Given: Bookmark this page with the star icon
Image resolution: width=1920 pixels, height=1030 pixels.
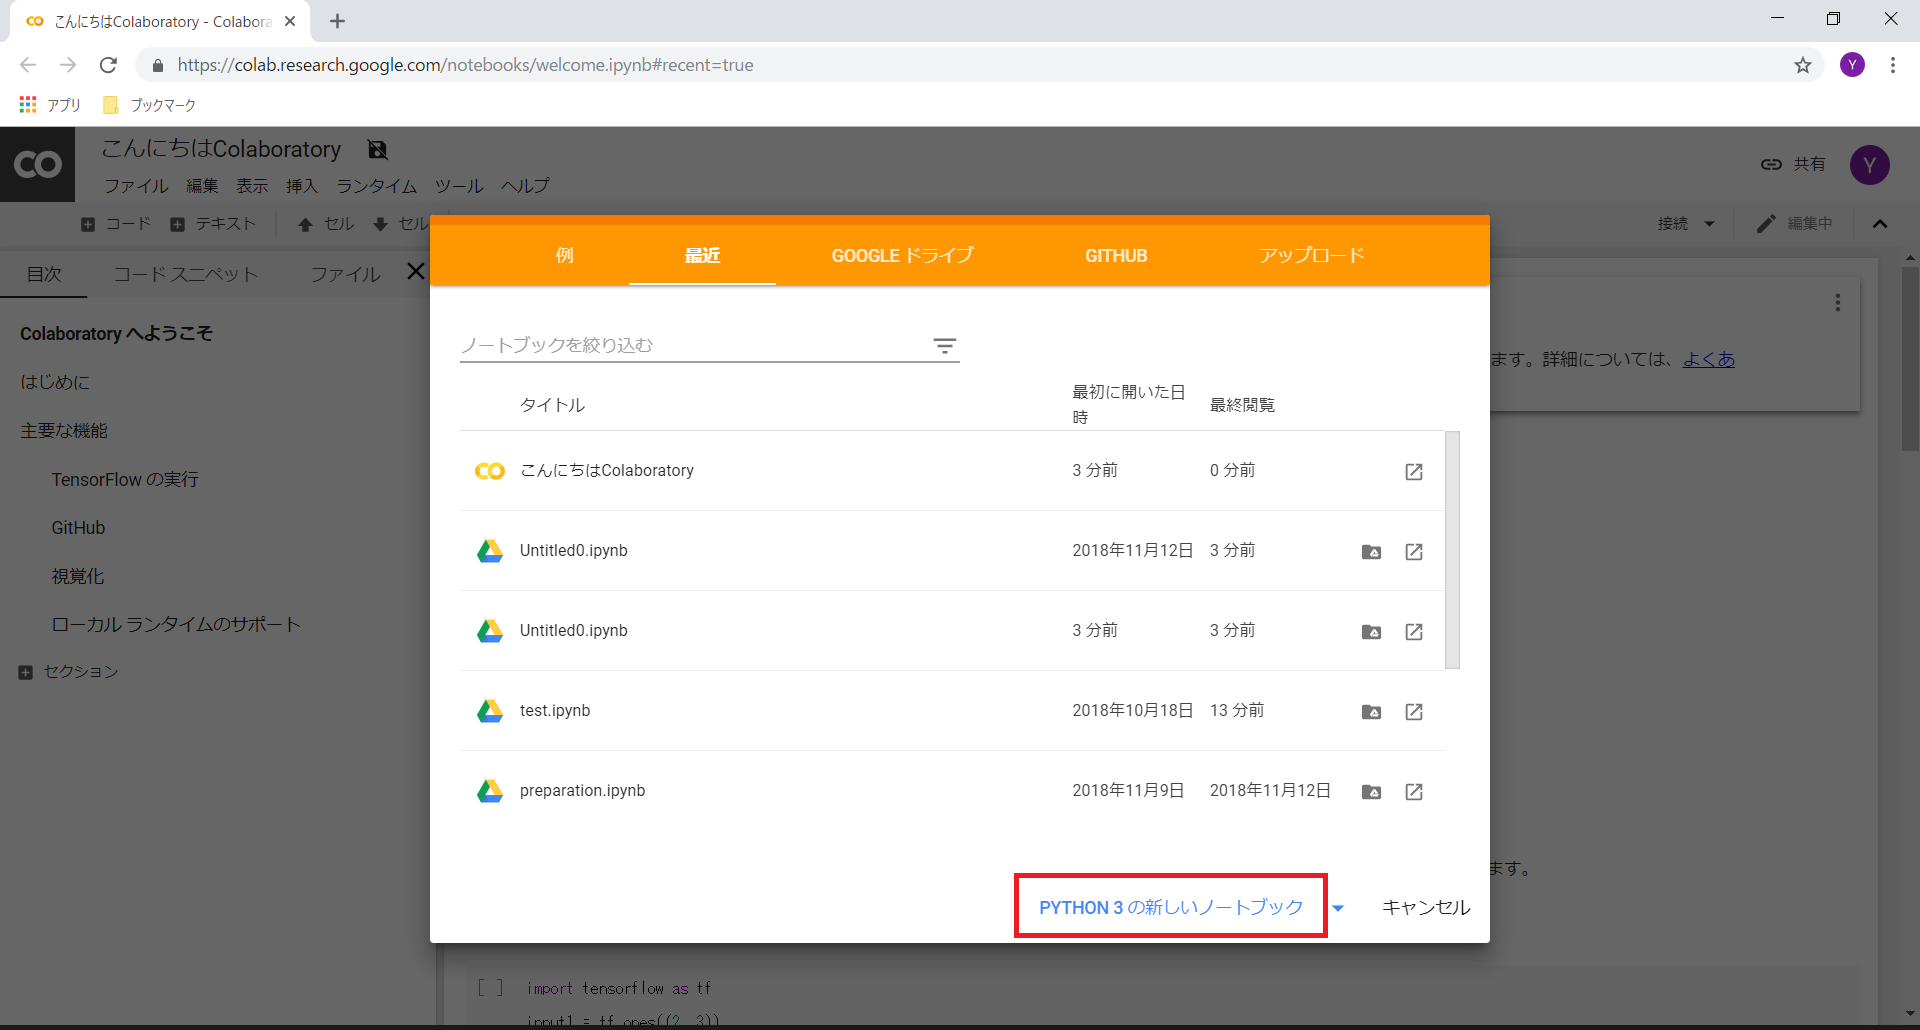Looking at the screenshot, I should (1803, 65).
